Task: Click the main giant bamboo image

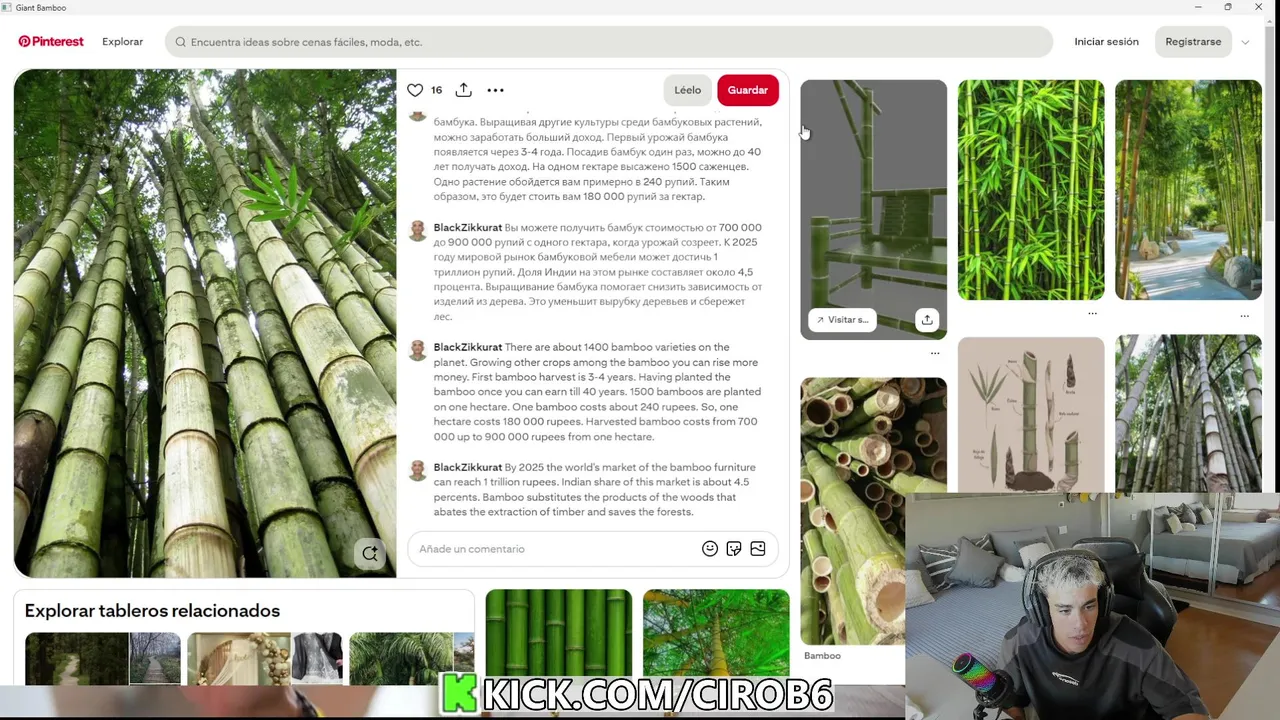Action: tap(205, 323)
